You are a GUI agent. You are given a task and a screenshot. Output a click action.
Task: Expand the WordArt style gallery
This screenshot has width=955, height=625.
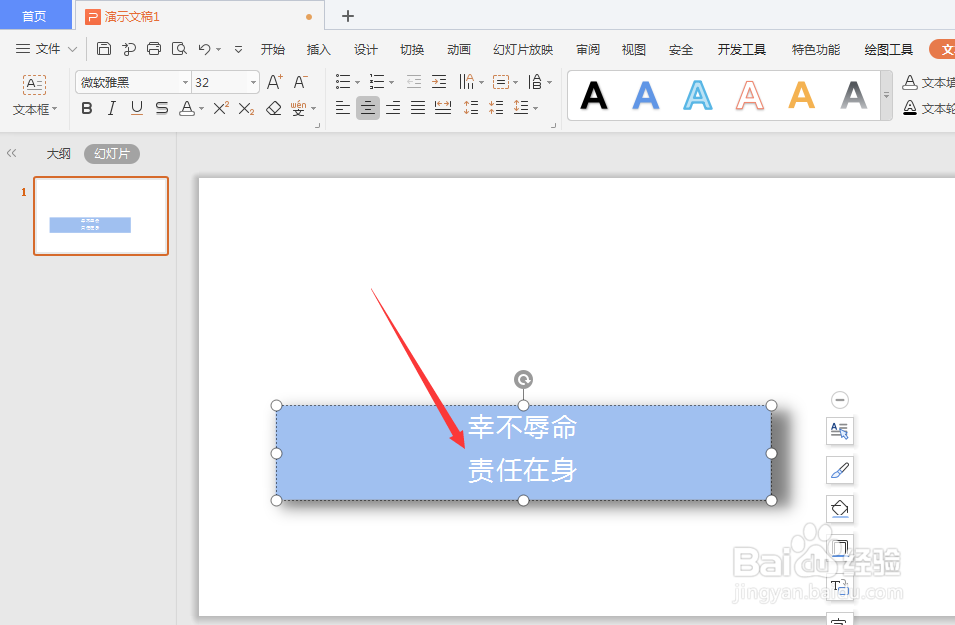click(886, 96)
